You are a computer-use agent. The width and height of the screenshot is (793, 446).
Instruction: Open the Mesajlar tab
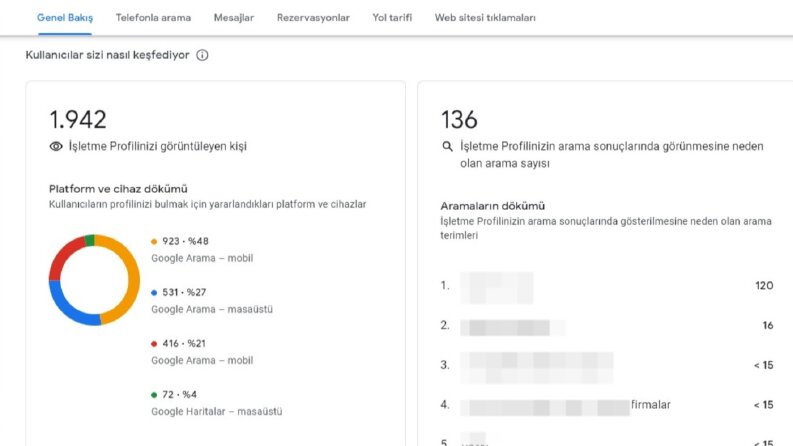[x=234, y=18]
